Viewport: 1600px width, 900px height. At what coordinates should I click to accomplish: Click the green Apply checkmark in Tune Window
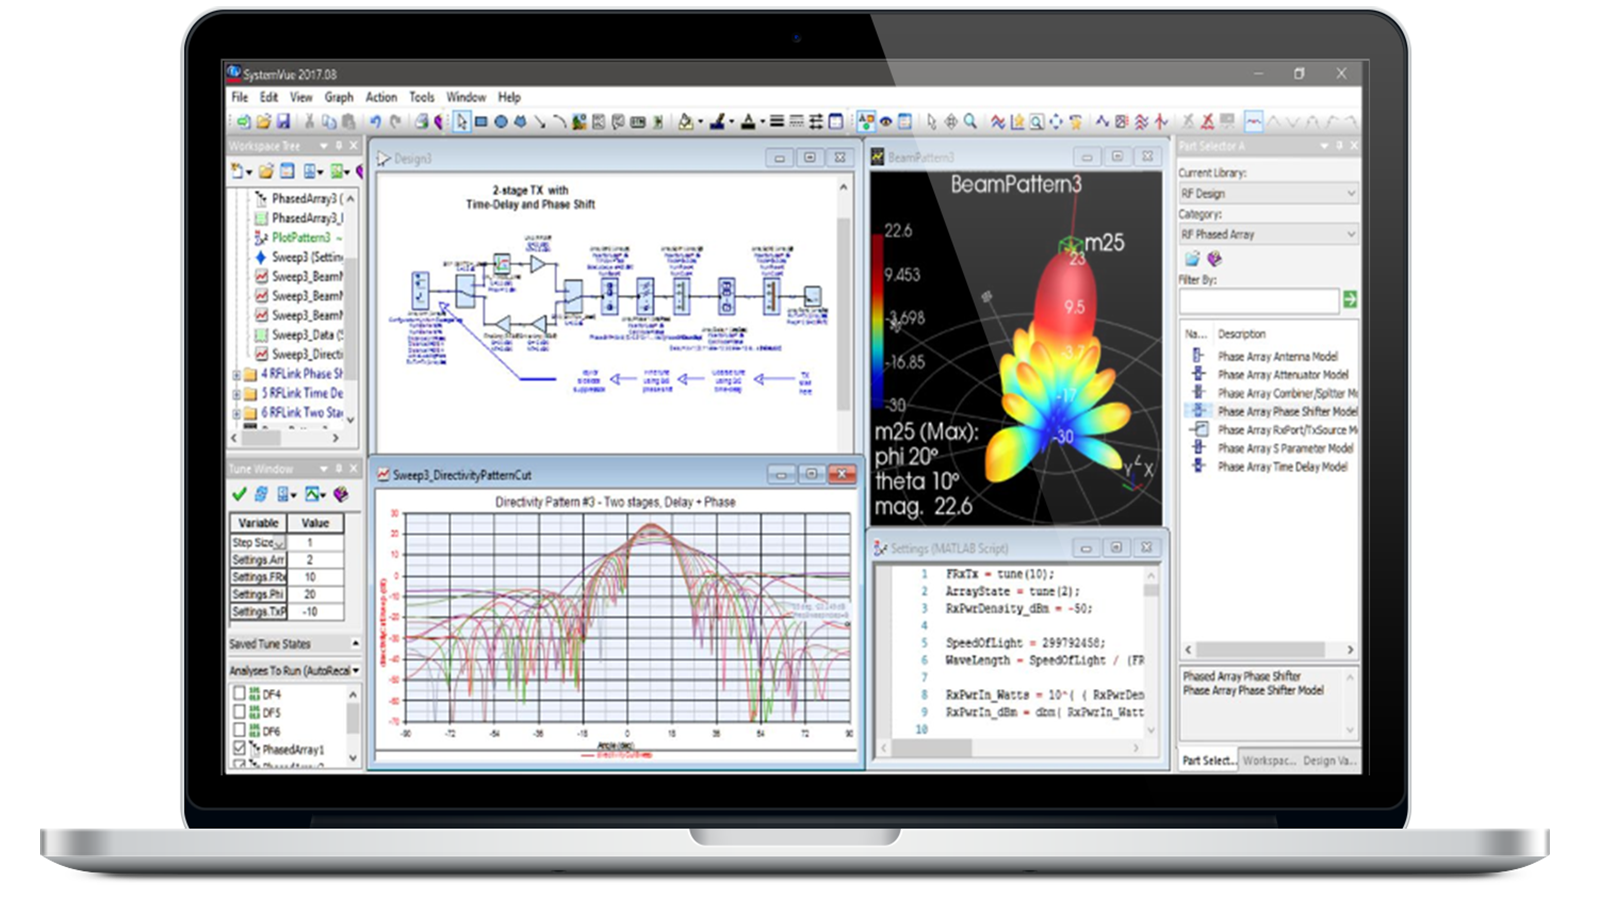(x=239, y=494)
